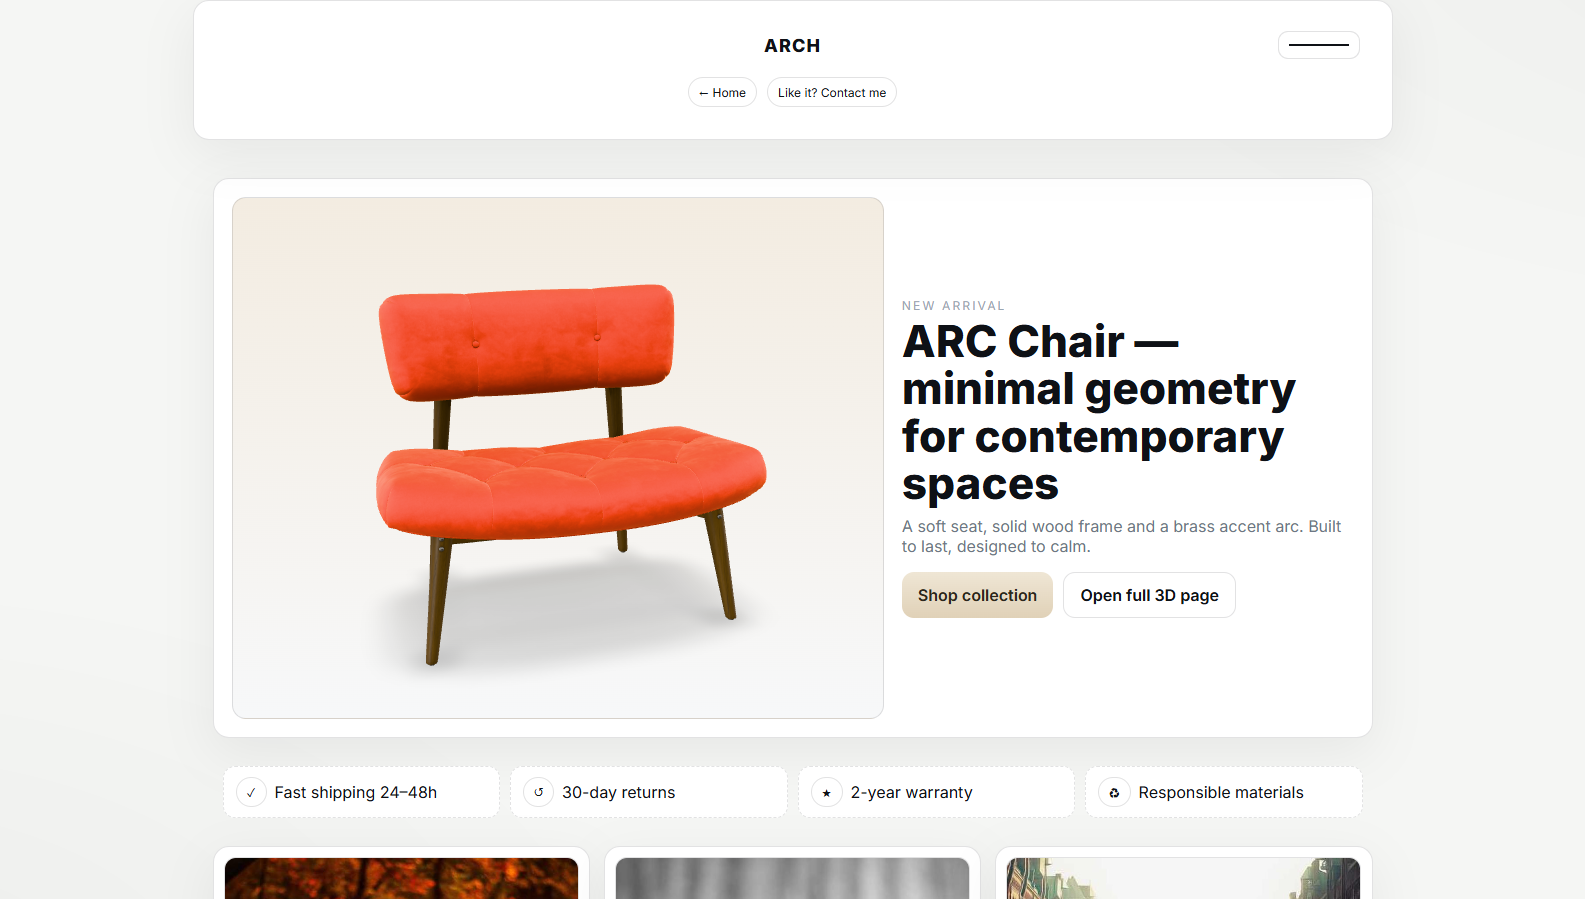1585x899 pixels.
Task: Click the circular arrow returns icon
Action: coord(538,793)
